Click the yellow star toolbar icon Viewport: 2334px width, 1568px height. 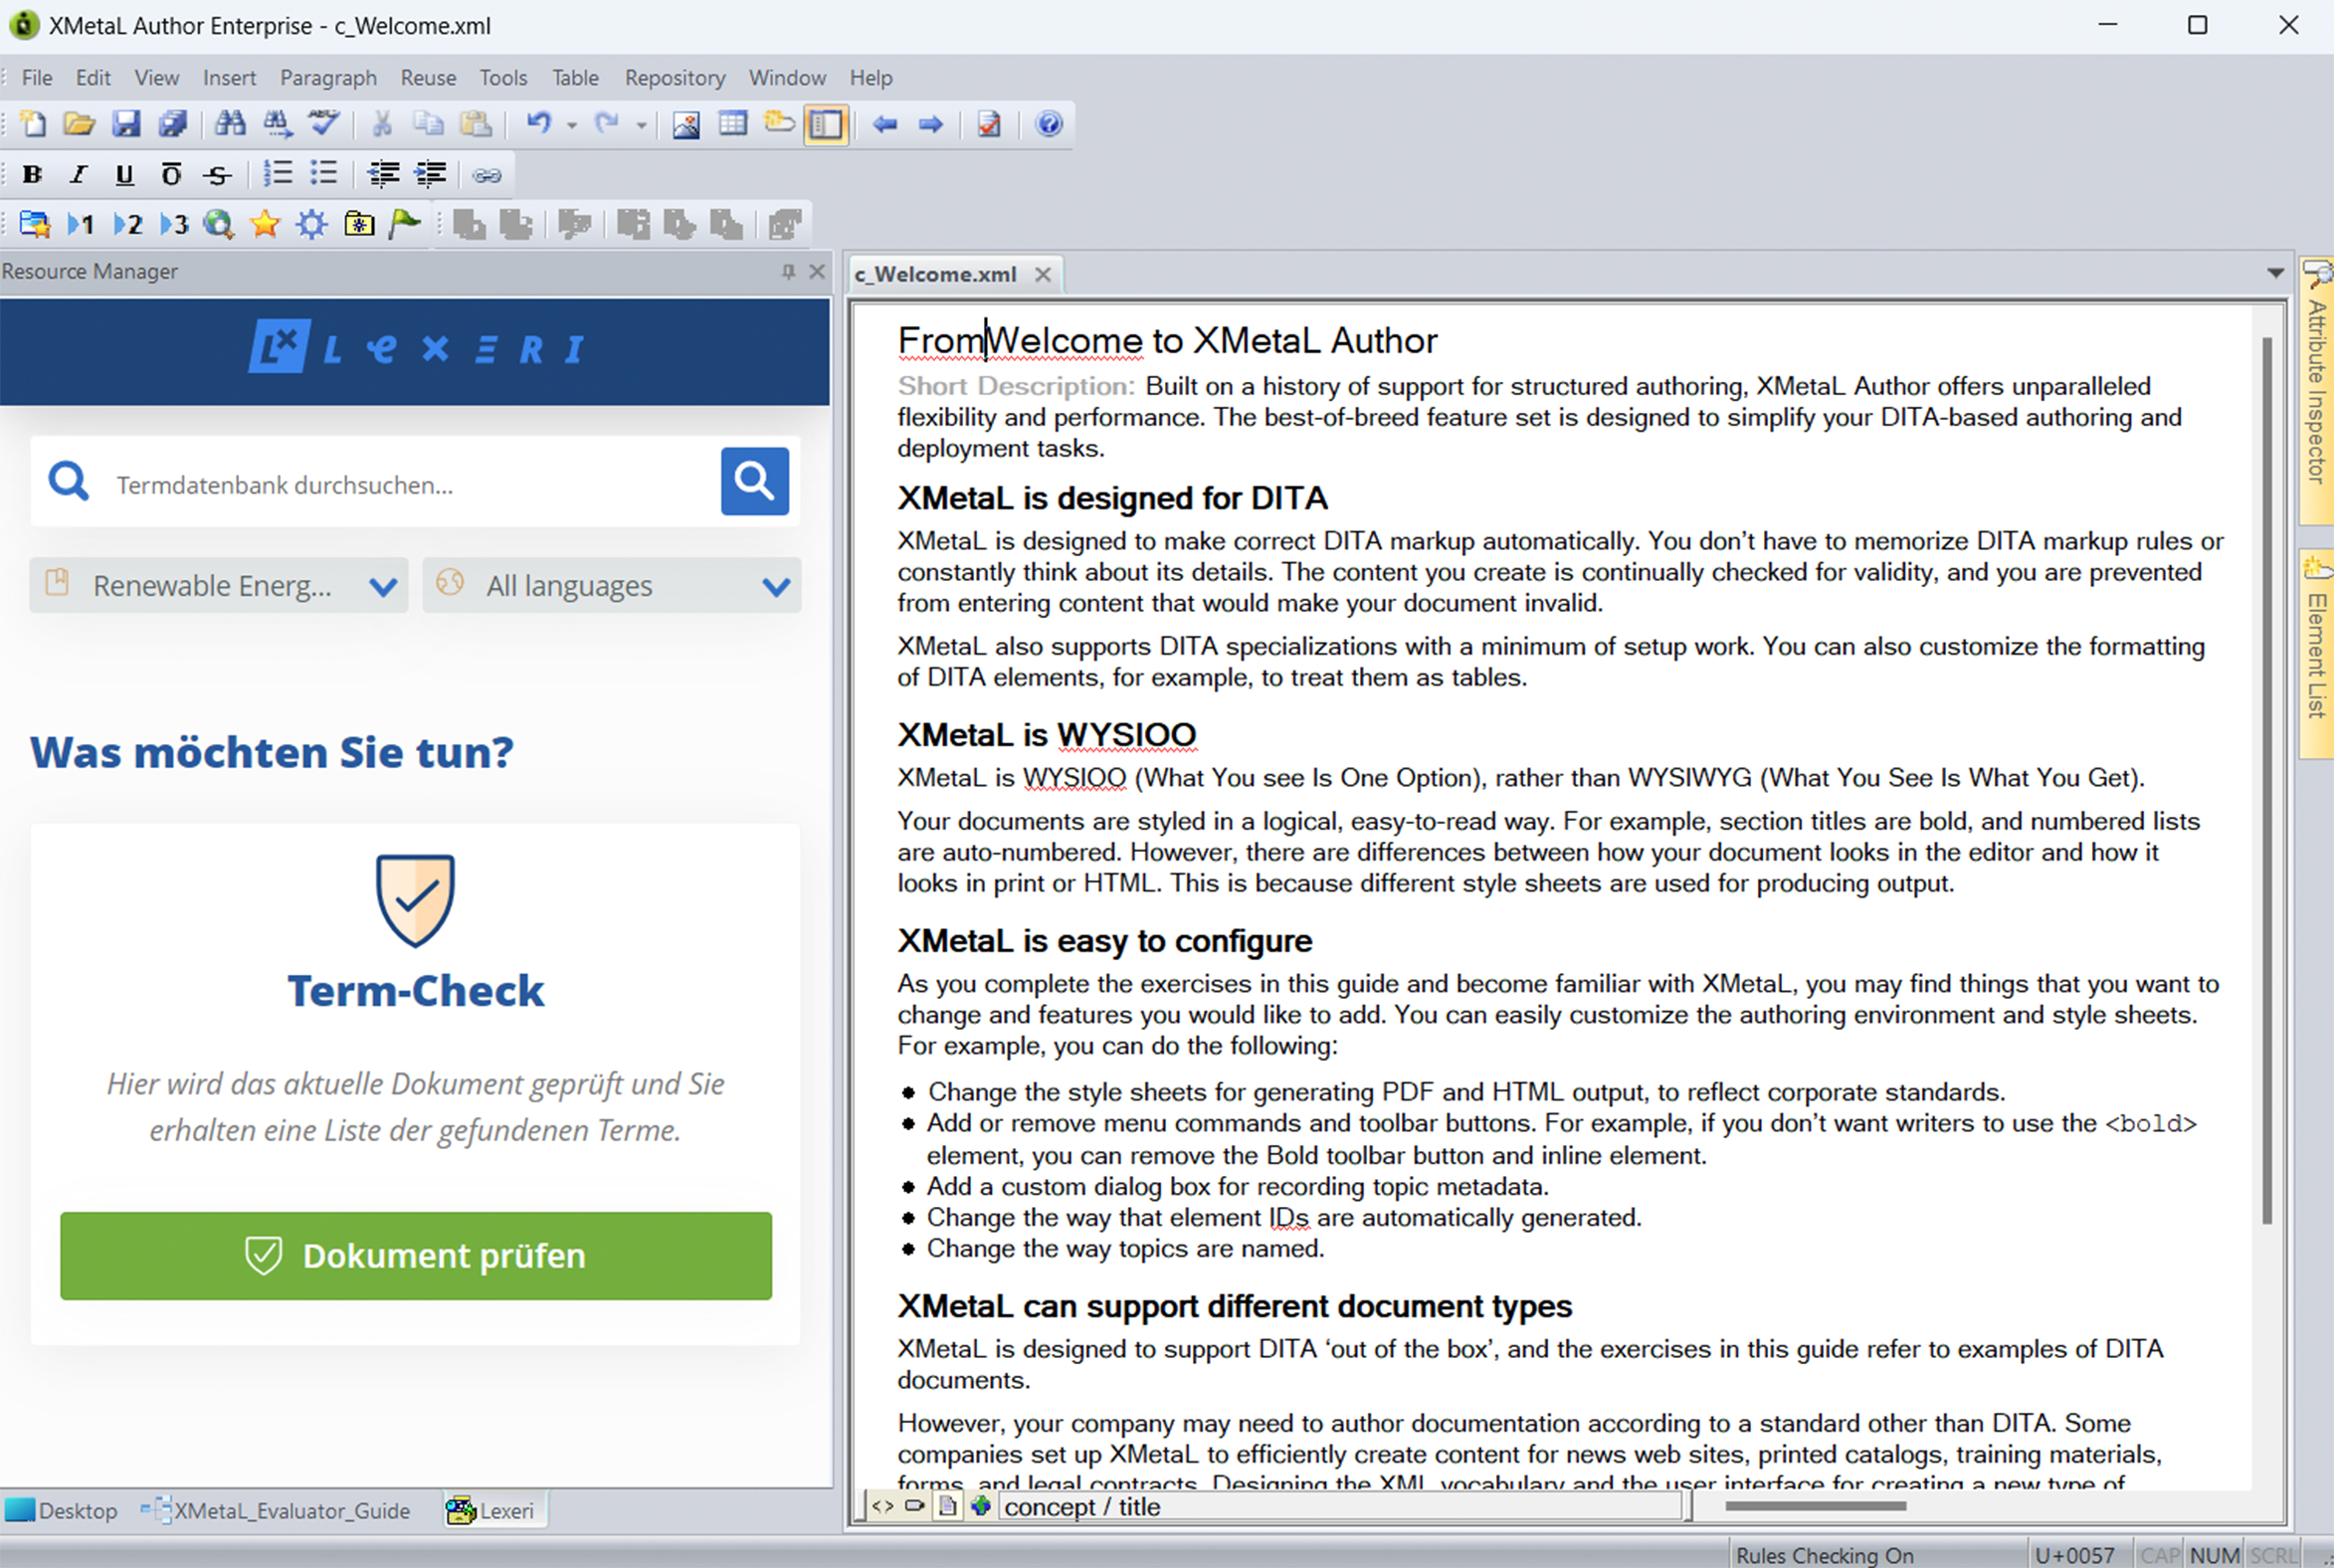(x=265, y=224)
